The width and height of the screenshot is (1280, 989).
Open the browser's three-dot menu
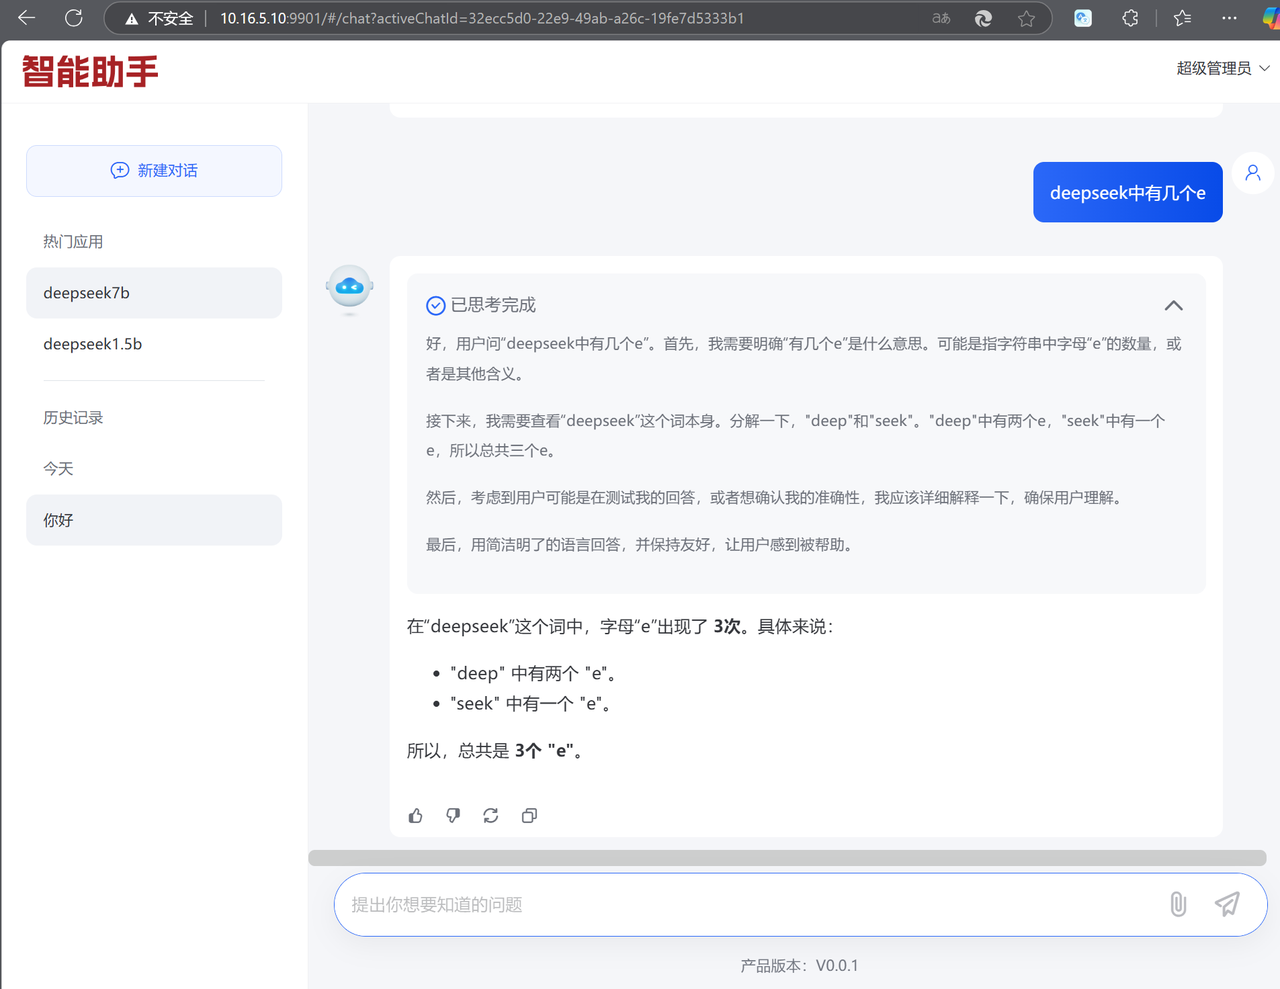point(1230,18)
